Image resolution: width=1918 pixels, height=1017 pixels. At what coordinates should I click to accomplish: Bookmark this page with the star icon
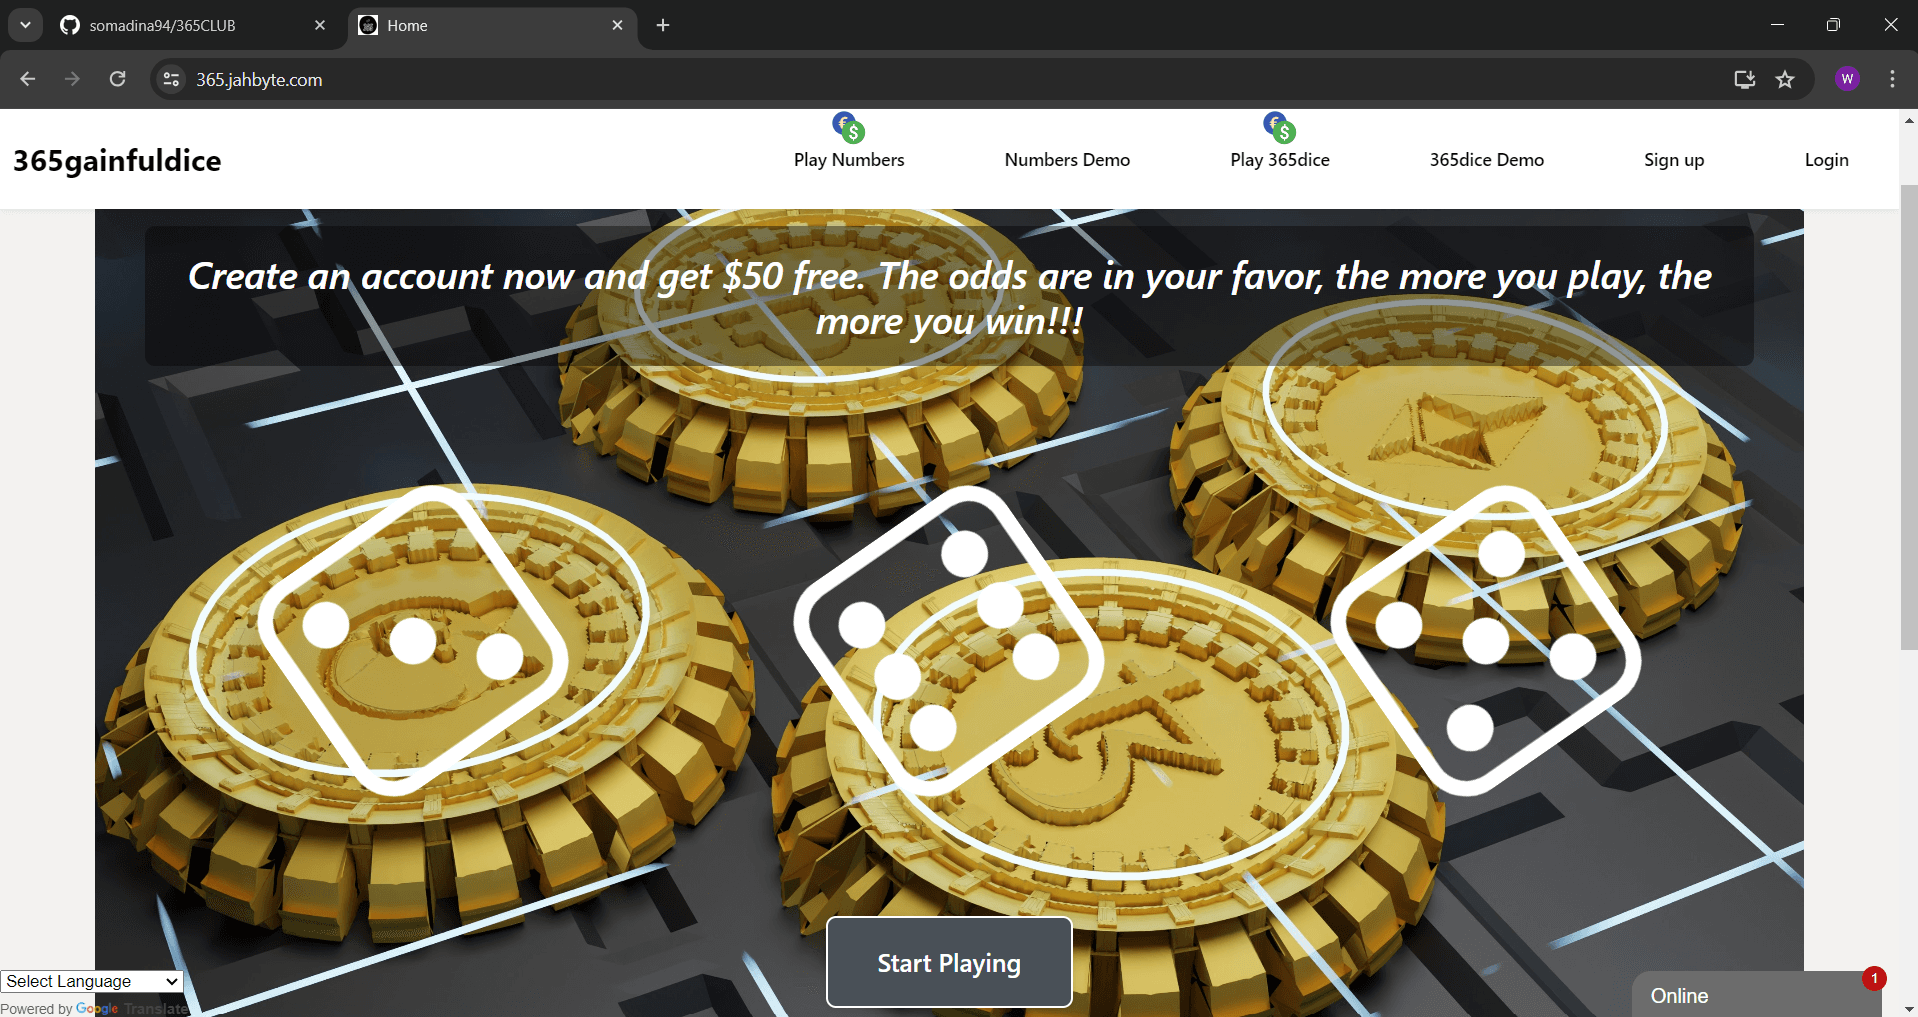click(1785, 80)
